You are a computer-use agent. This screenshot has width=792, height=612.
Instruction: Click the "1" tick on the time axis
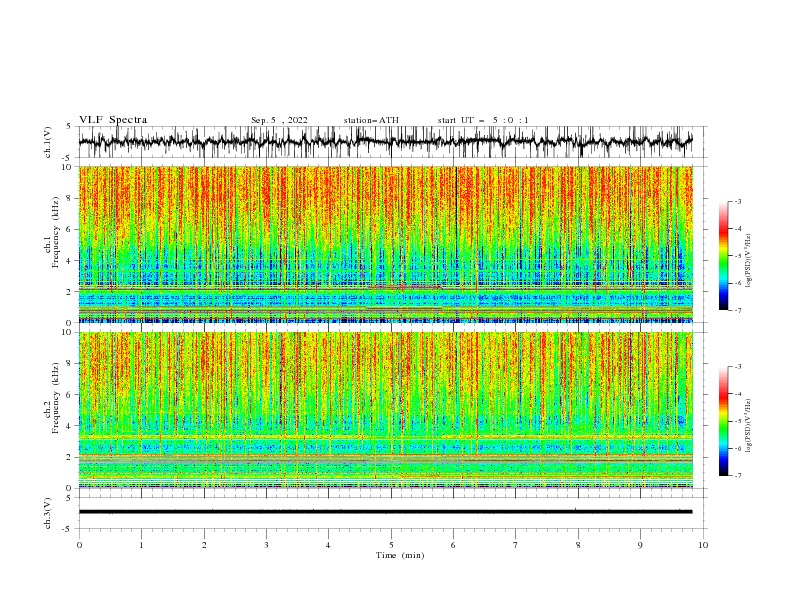coord(141,545)
